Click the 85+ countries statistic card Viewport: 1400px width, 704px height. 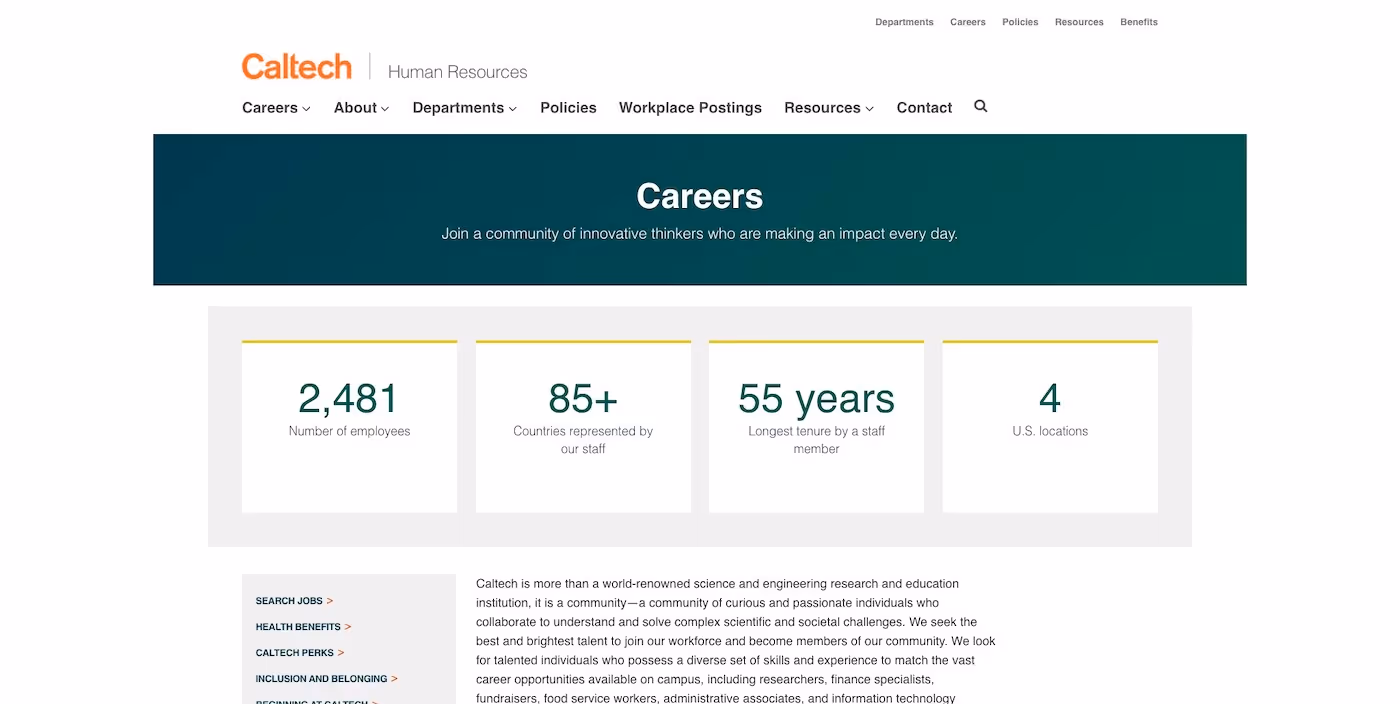coord(583,425)
